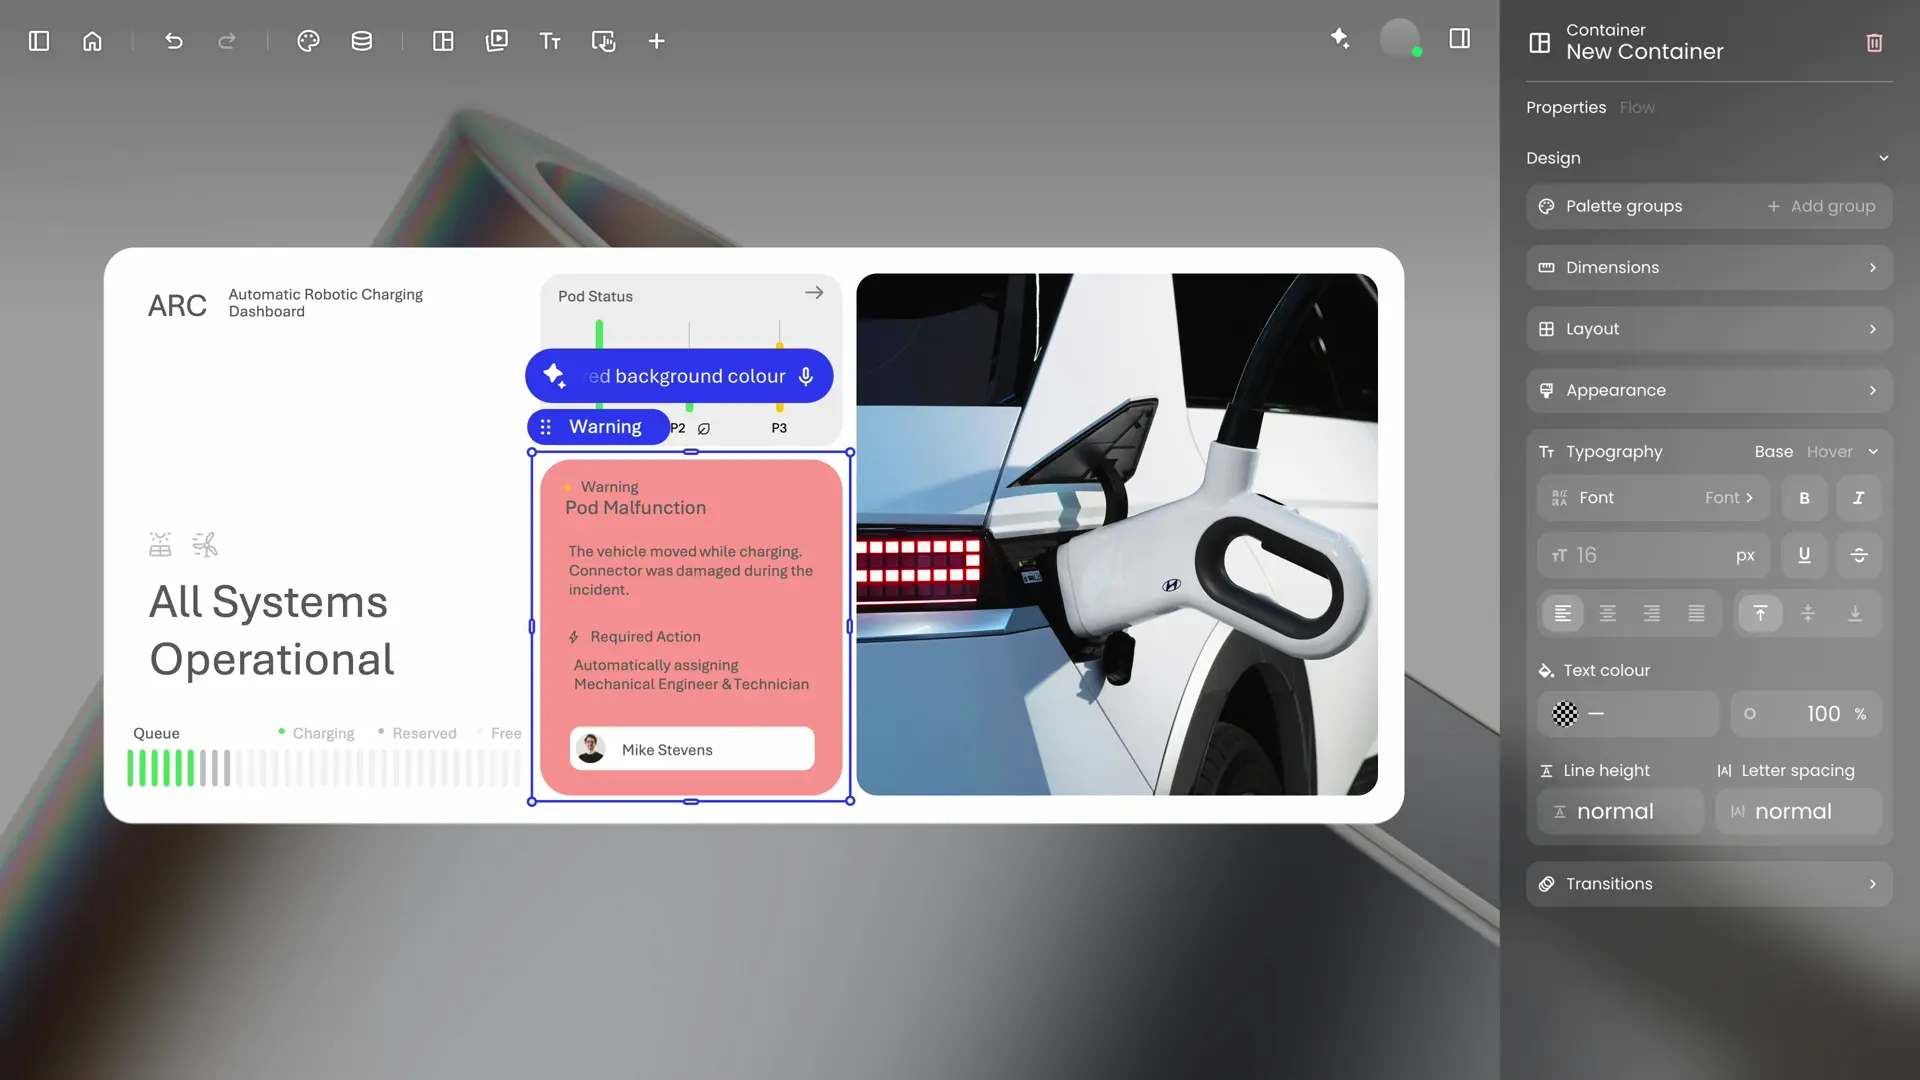This screenshot has width=1920, height=1080.
Task: Change the px font size unit
Action: tap(1745, 556)
